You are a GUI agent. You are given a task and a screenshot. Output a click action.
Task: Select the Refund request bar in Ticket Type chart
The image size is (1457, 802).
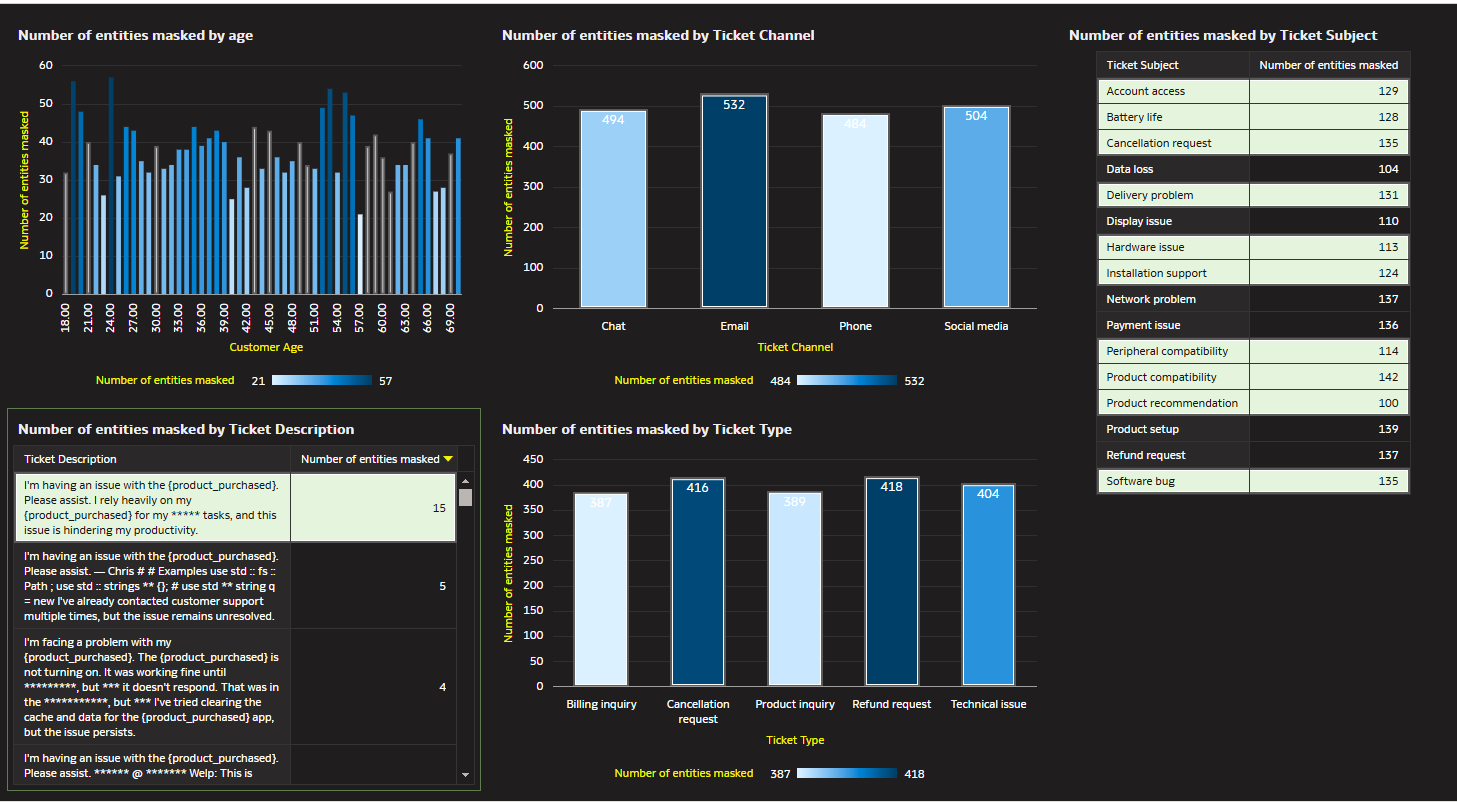point(891,580)
